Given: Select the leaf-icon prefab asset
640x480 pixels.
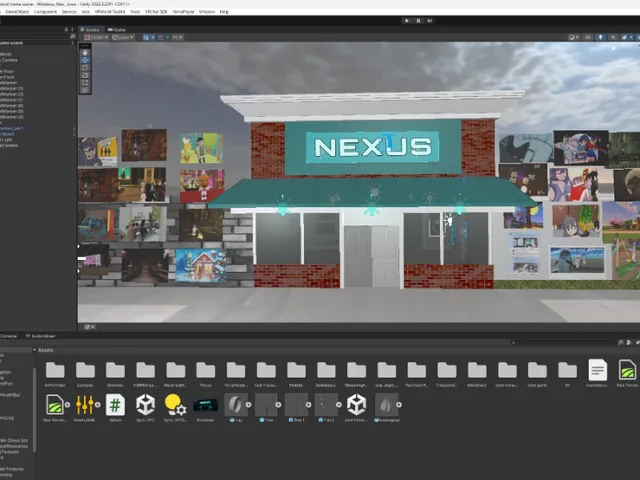Looking at the screenshot, I should (386, 408).
